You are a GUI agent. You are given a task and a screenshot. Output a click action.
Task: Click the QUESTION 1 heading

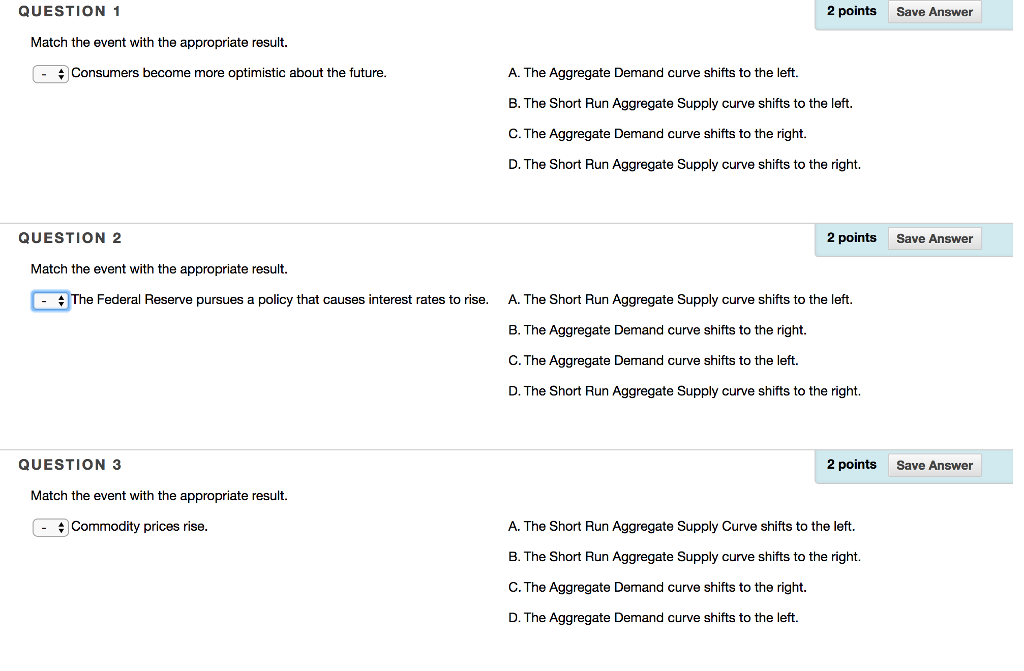click(69, 11)
